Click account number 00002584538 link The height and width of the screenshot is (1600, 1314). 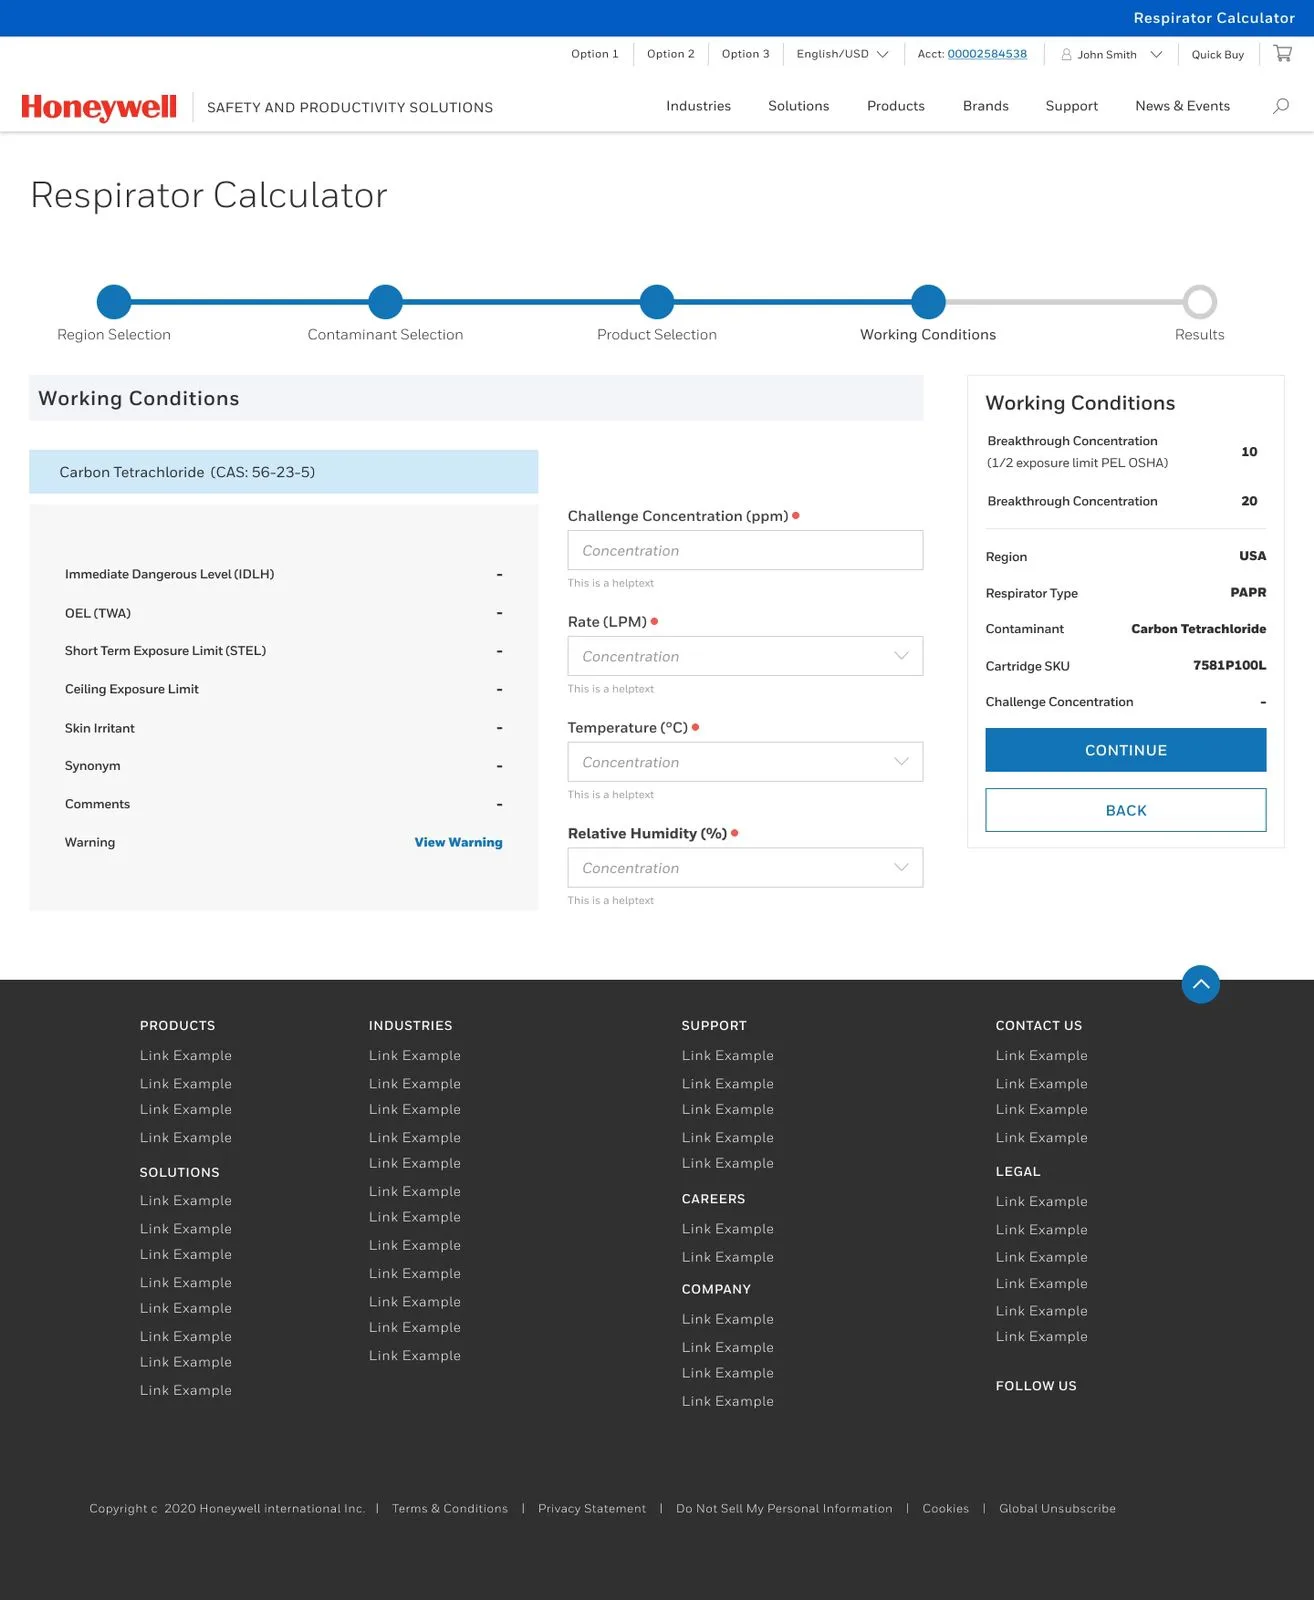click(987, 54)
